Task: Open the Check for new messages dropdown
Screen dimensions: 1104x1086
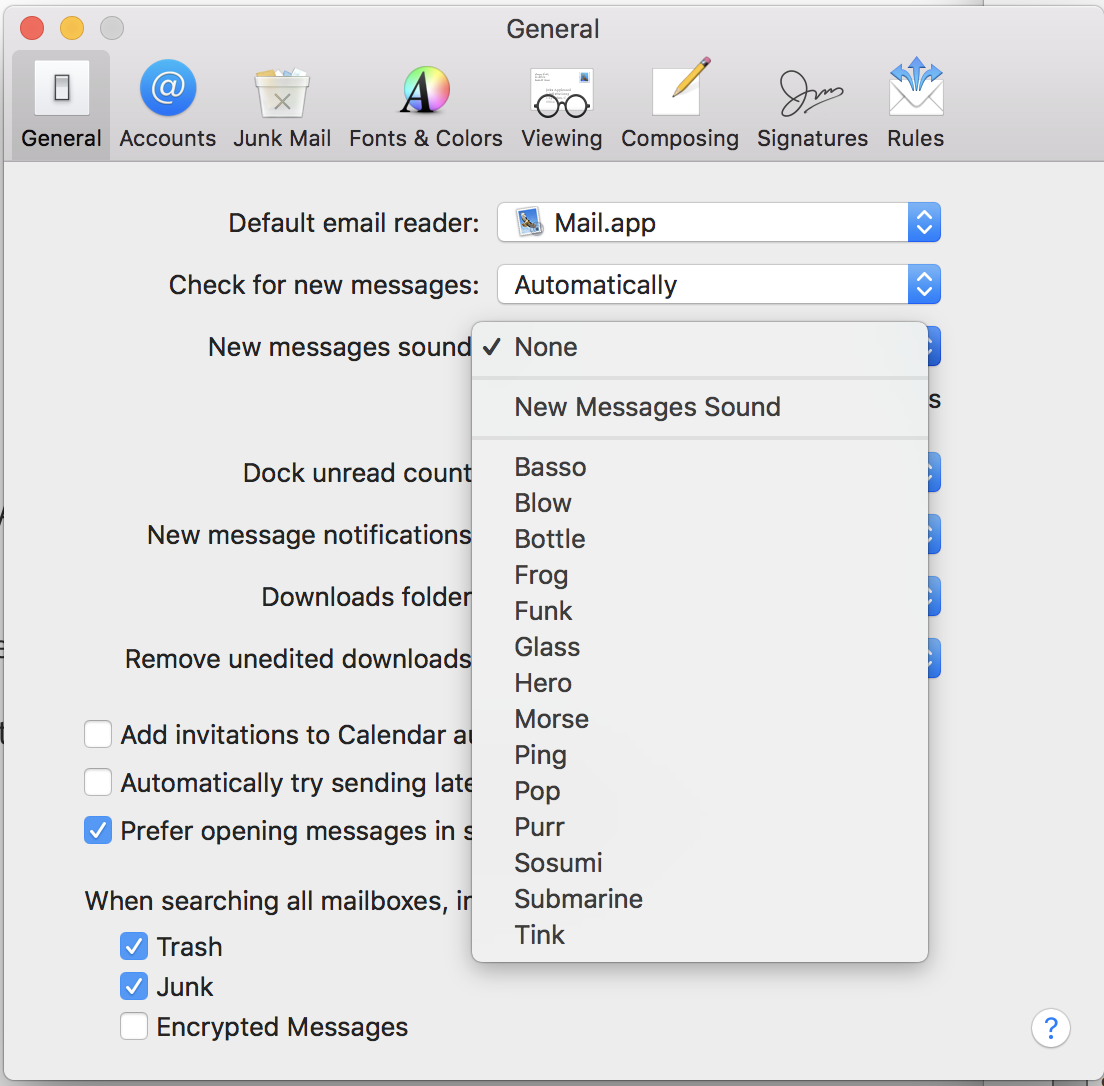Action: 719,285
